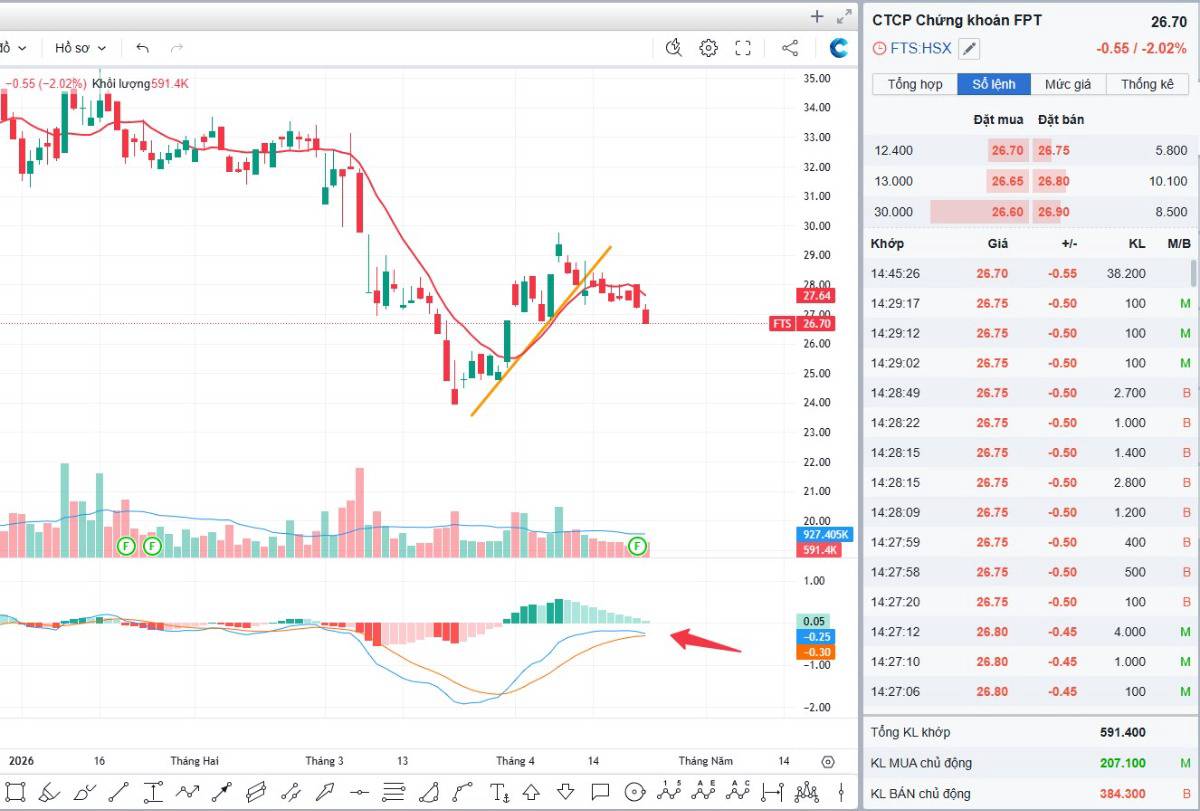
Task: Select the anchored text tool
Action: (x=500, y=792)
